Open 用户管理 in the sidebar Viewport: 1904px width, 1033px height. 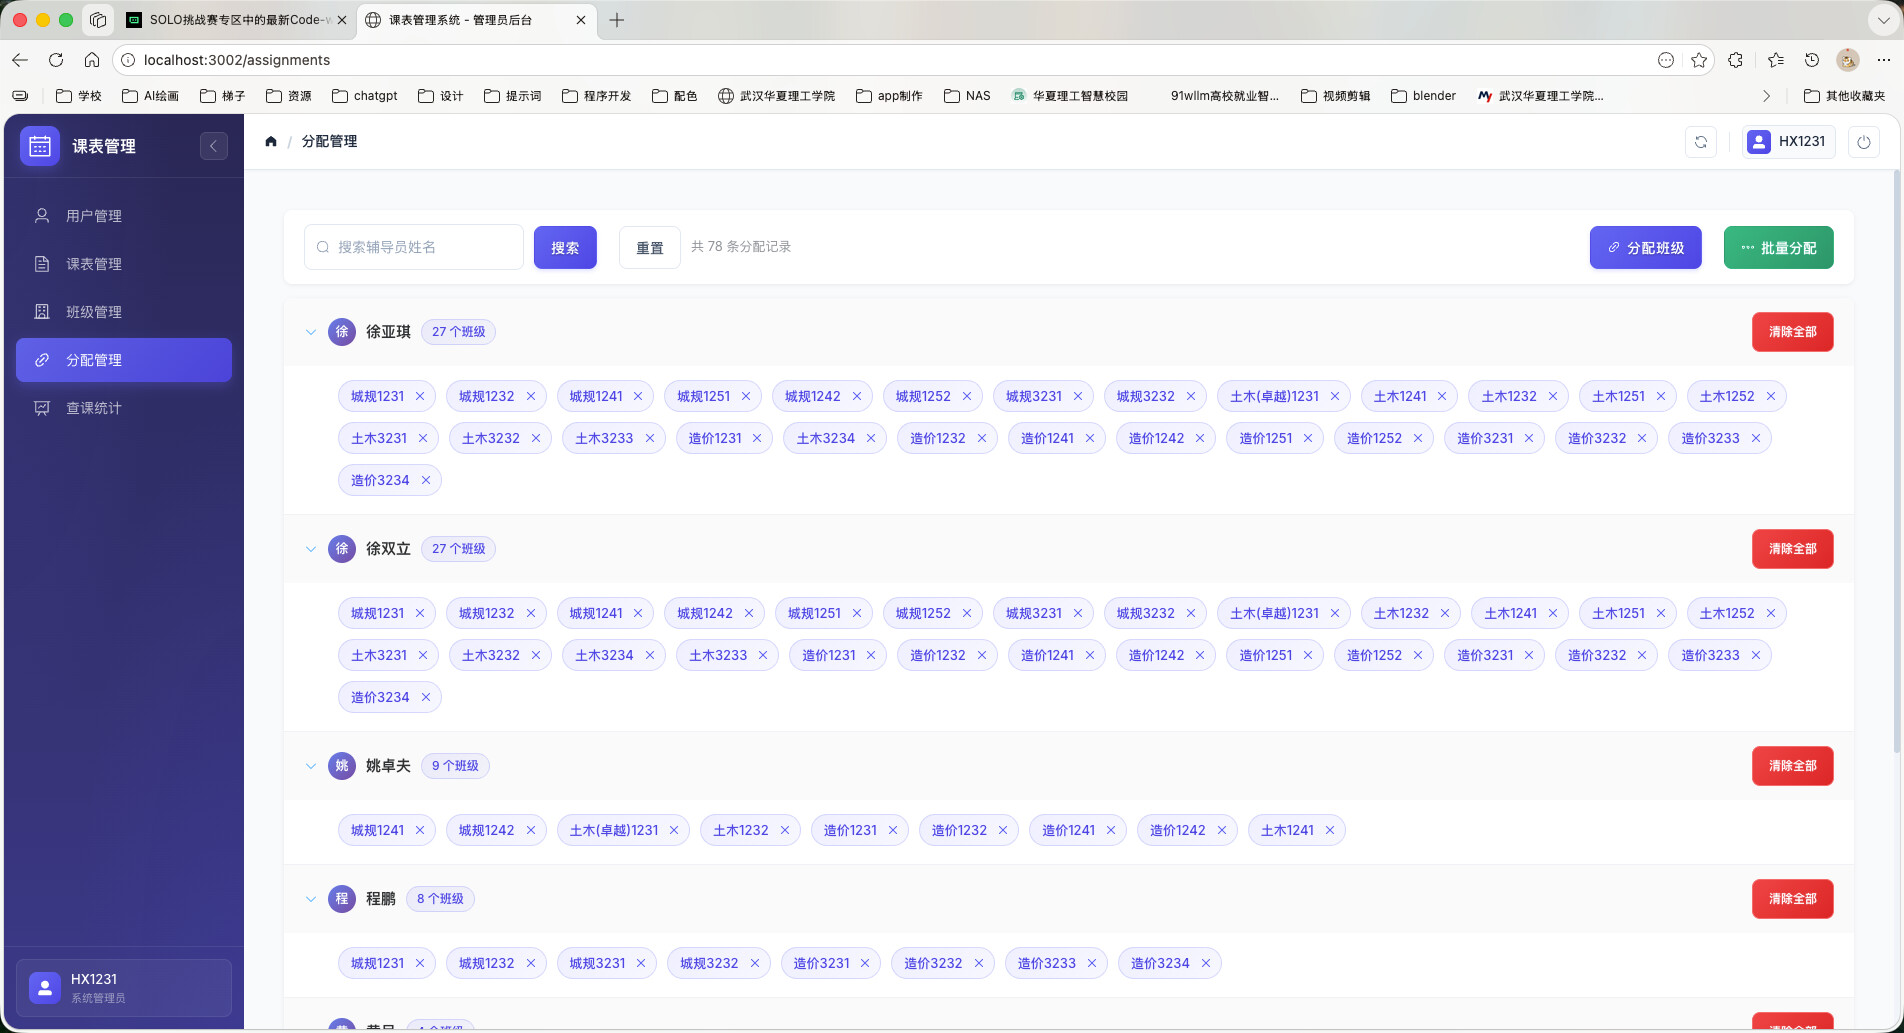(94, 216)
